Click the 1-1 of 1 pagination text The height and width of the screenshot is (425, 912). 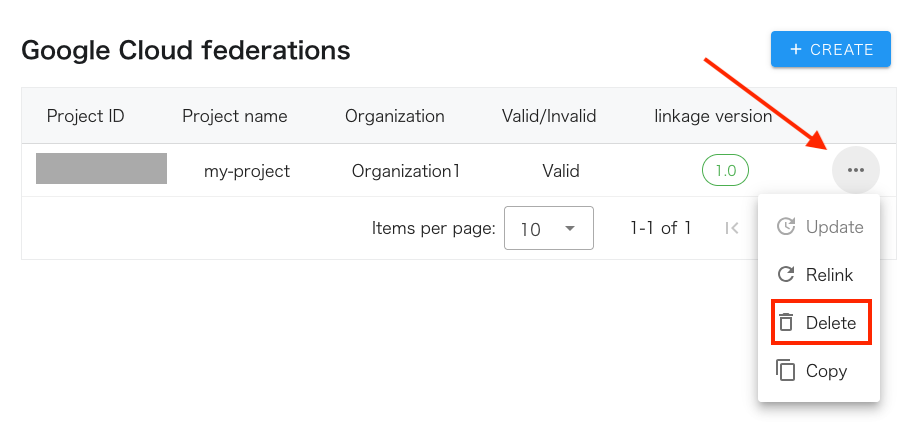(661, 228)
